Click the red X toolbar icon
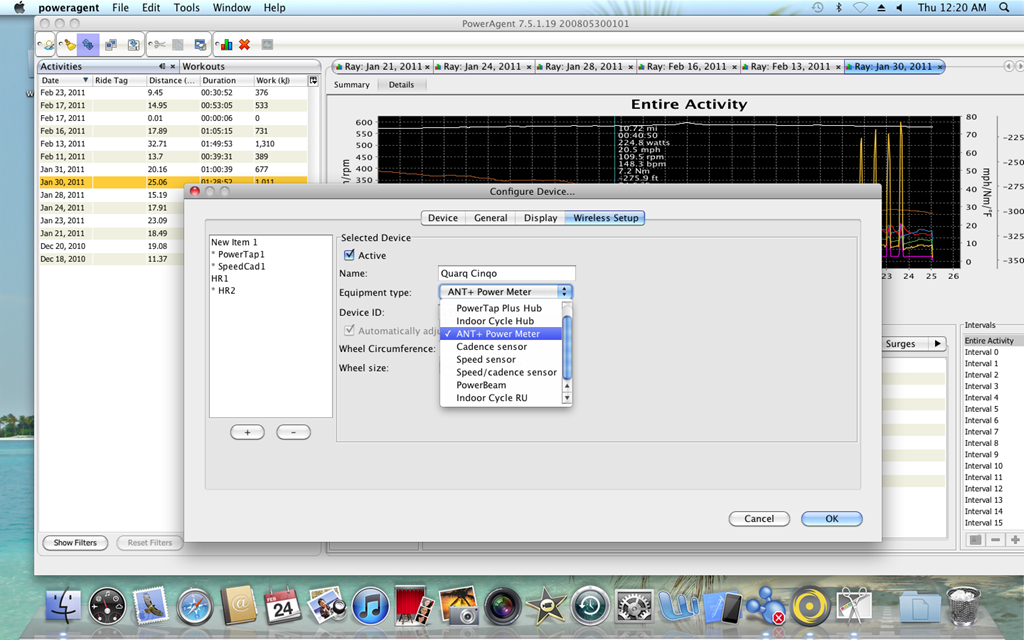Image resolution: width=1024 pixels, height=640 pixels. click(244, 44)
